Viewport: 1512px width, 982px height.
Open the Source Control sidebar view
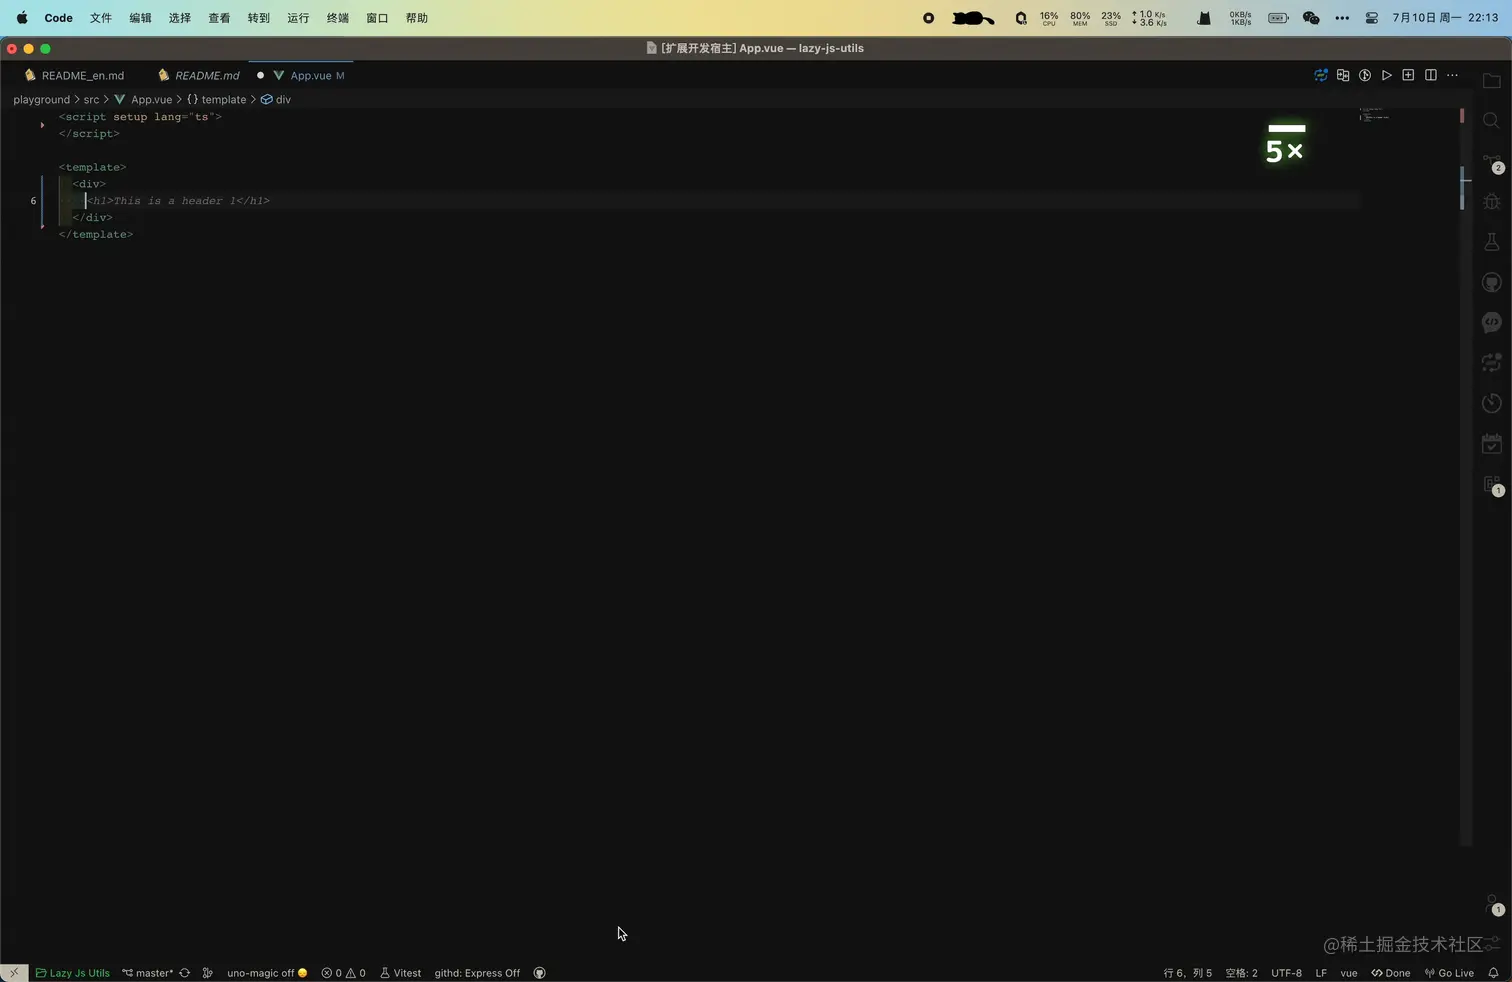[x=1492, y=160]
